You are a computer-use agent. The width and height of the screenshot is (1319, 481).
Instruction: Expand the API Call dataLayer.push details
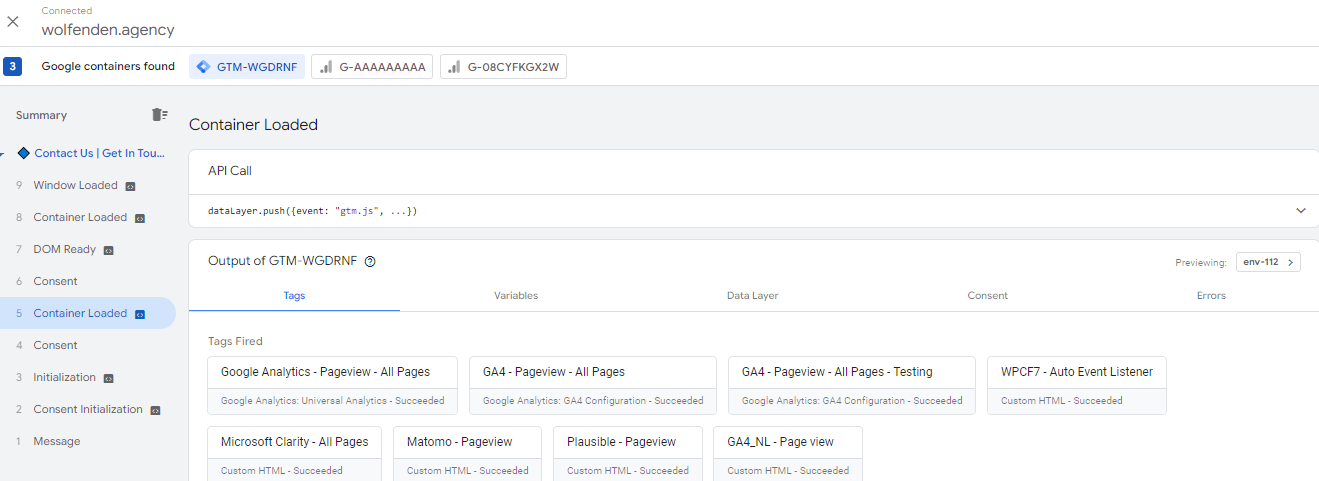click(1300, 211)
